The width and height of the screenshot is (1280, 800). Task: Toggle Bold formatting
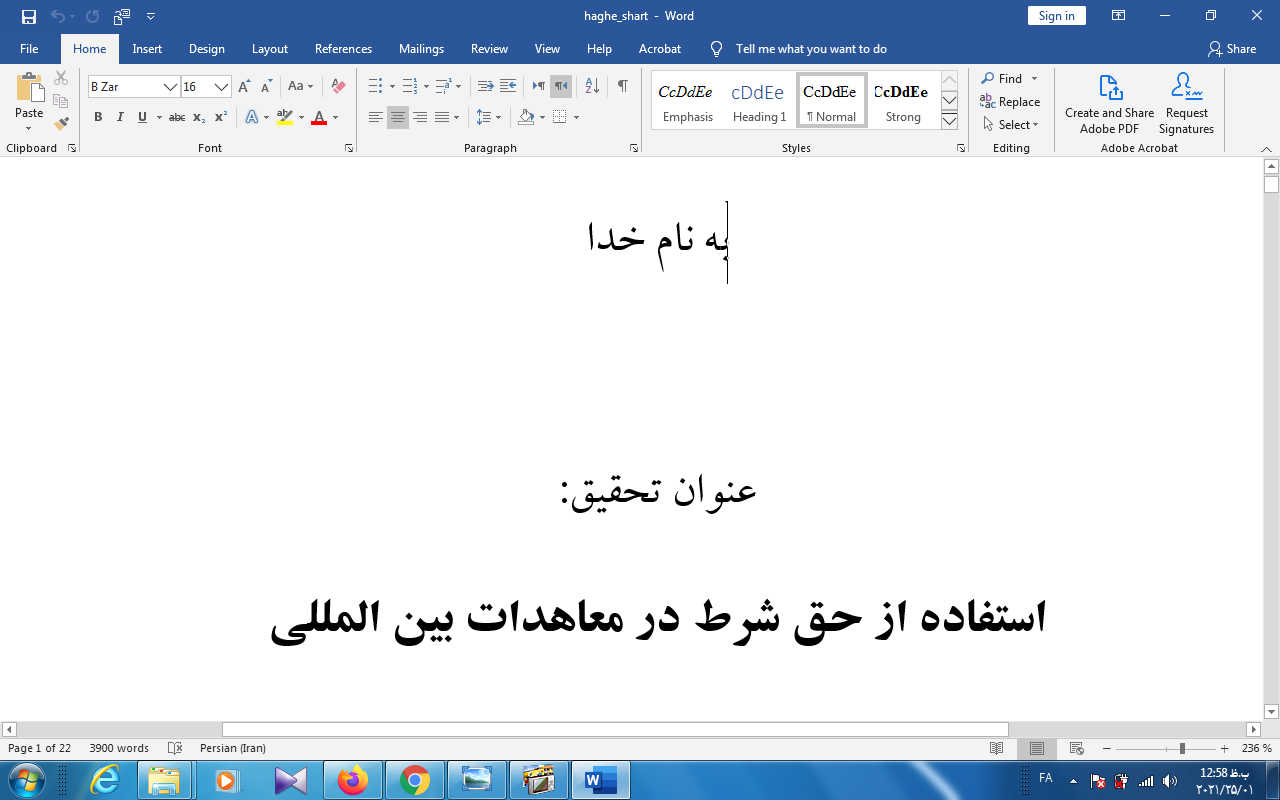pyautogui.click(x=98, y=118)
